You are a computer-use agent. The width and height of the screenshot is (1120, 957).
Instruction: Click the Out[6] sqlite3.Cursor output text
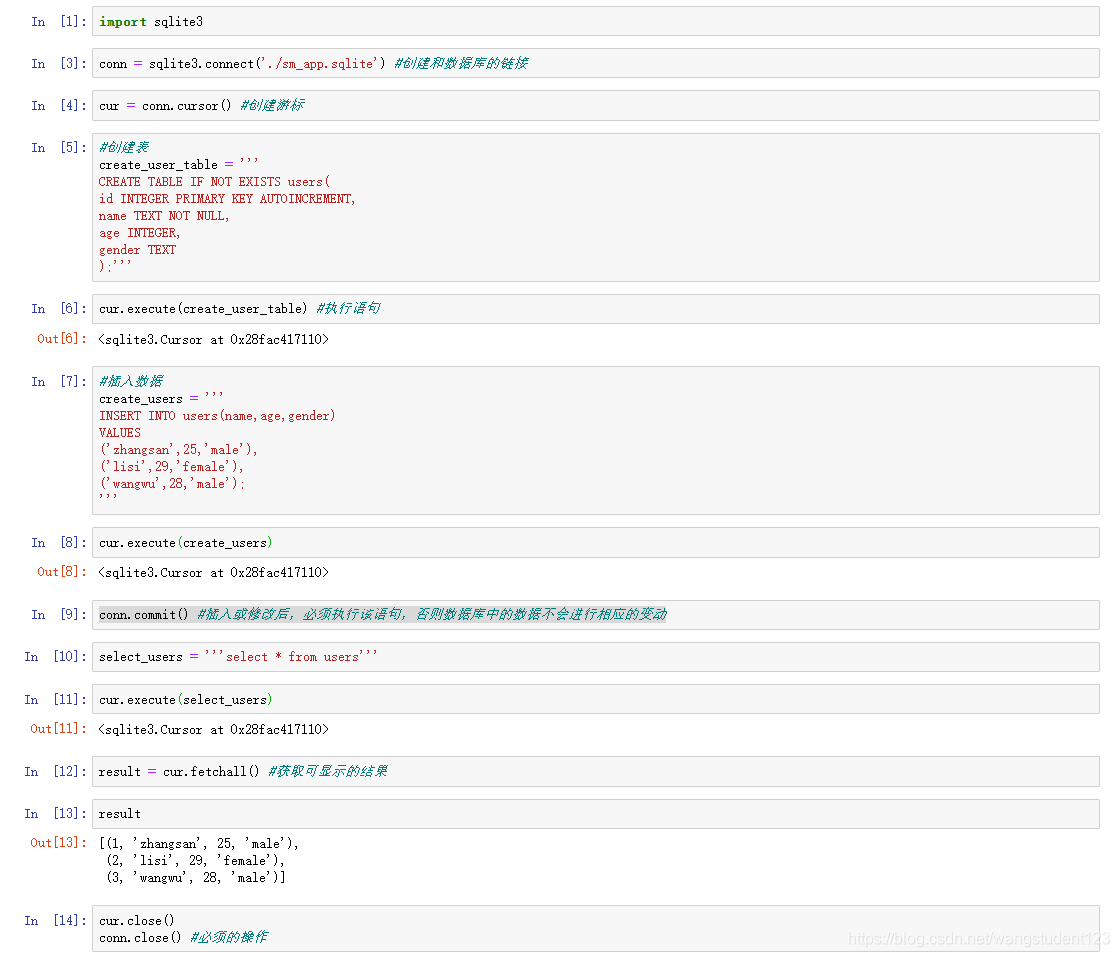pyautogui.click(x=214, y=340)
